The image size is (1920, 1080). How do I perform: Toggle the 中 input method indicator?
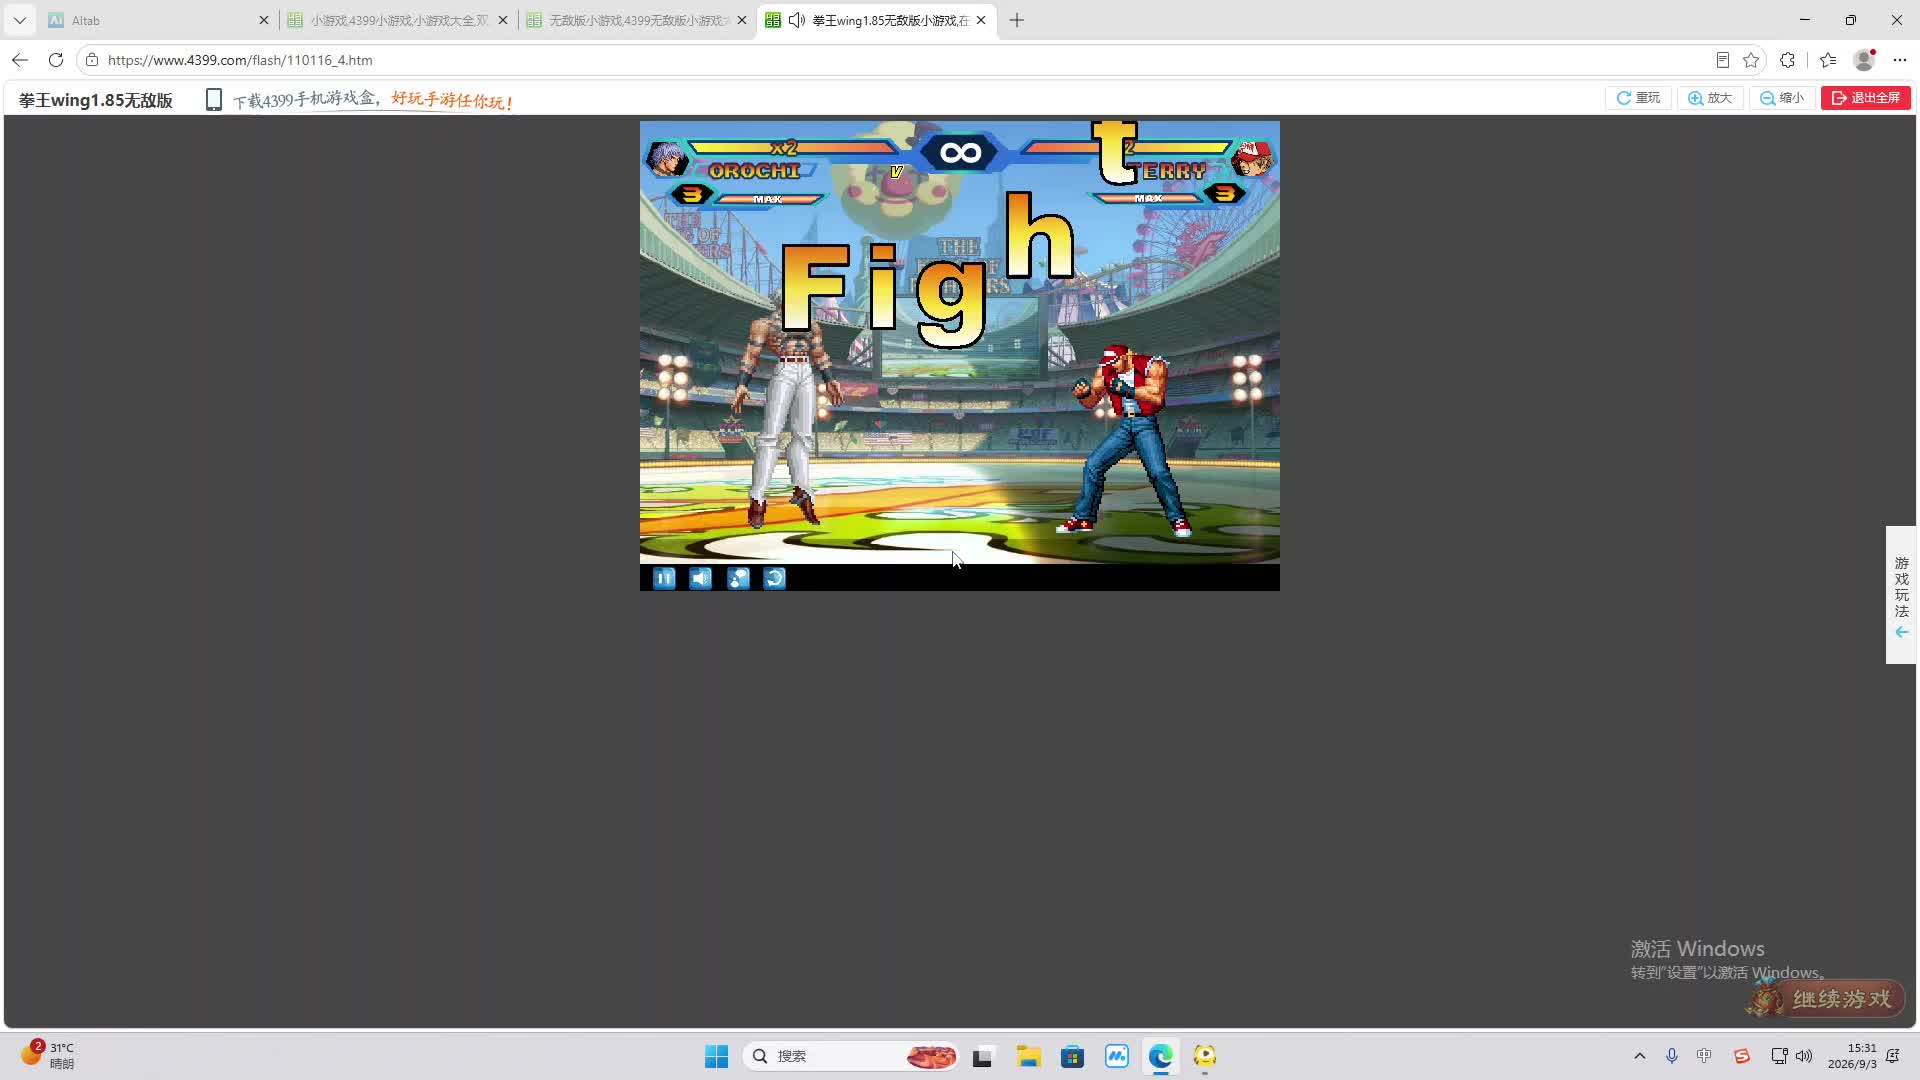(x=1704, y=1056)
